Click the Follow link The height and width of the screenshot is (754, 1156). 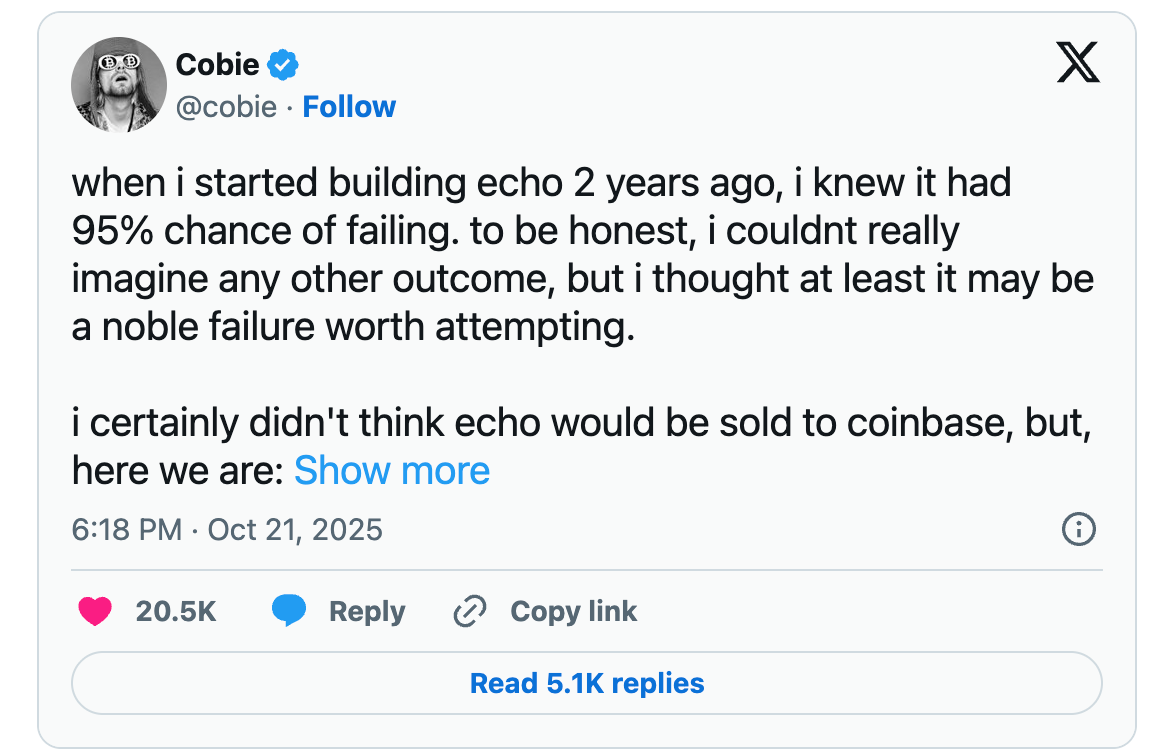pyautogui.click(x=348, y=107)
